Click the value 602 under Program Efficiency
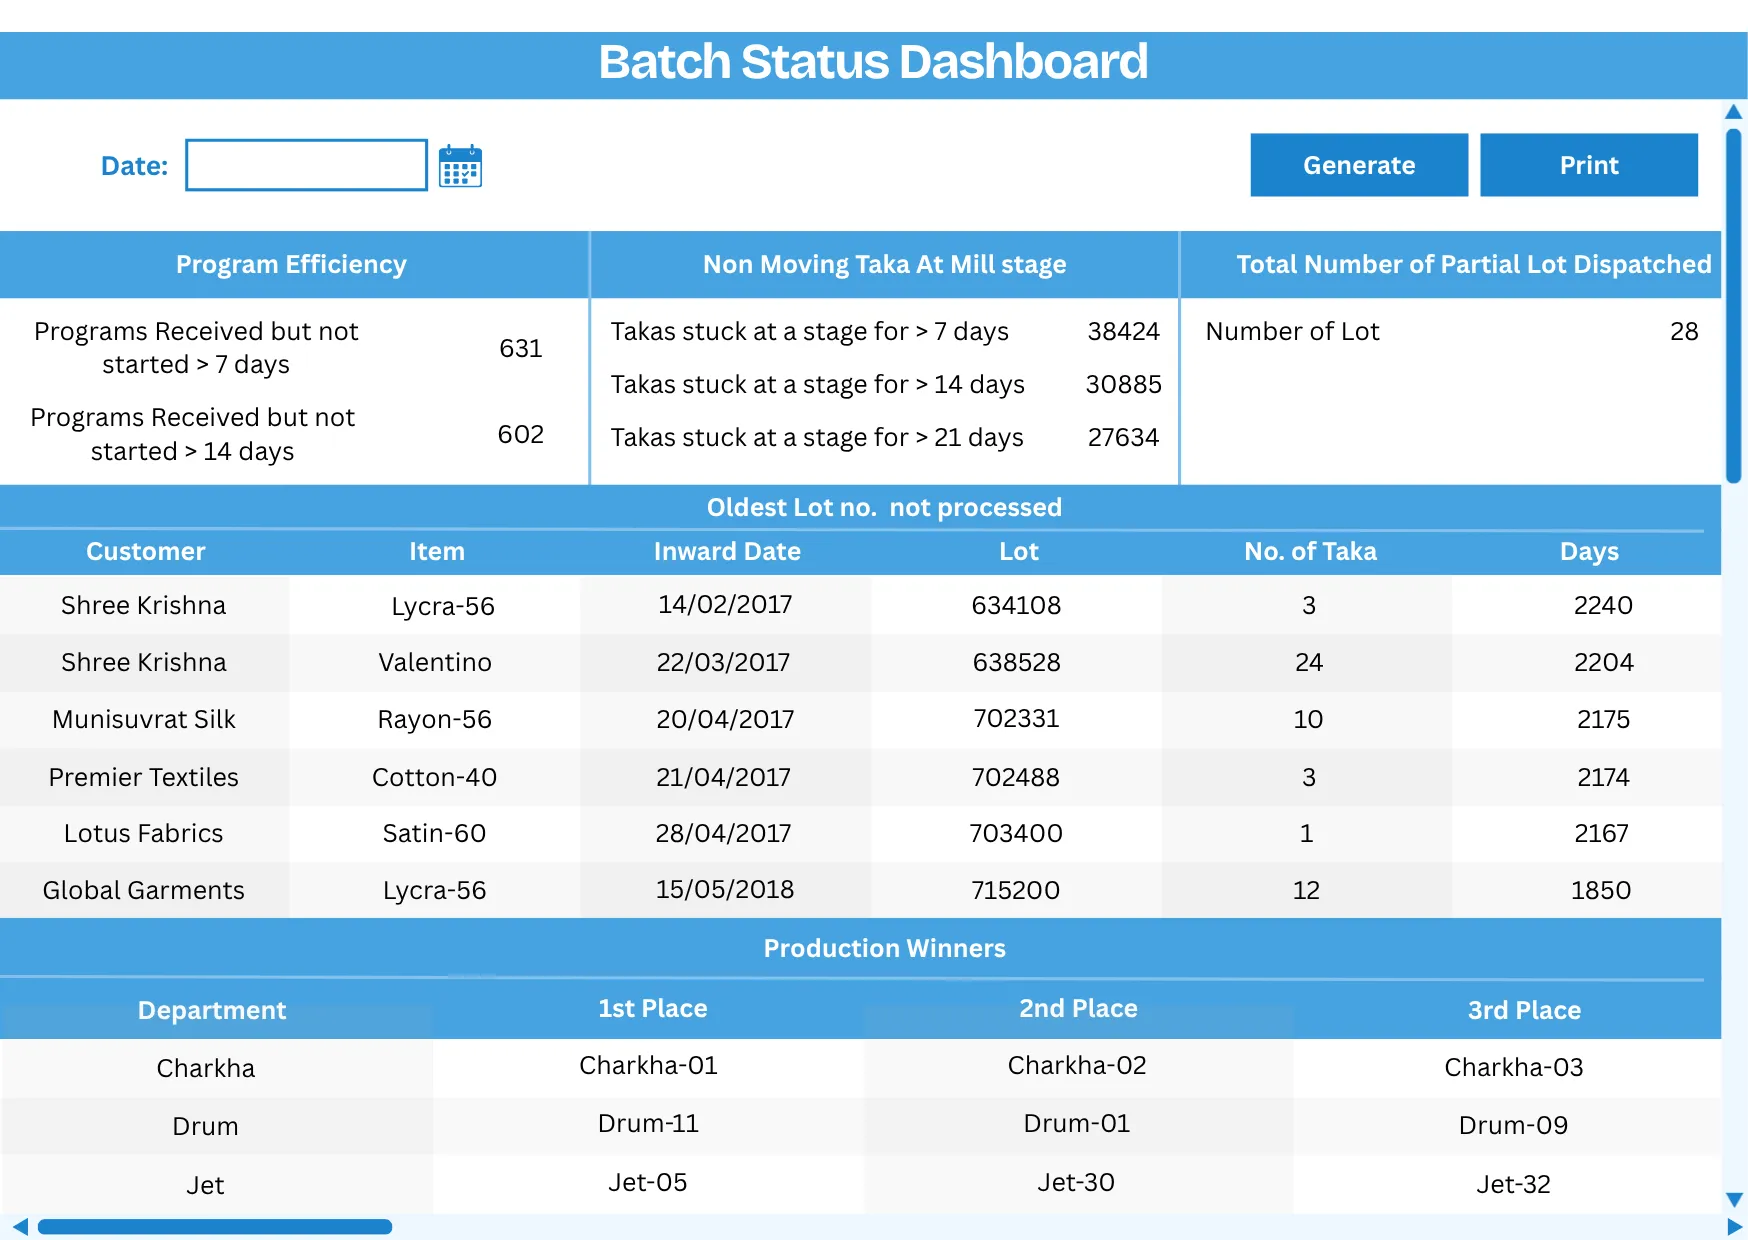Viewport: 1748px width, 1240px height. pos(521,434)
